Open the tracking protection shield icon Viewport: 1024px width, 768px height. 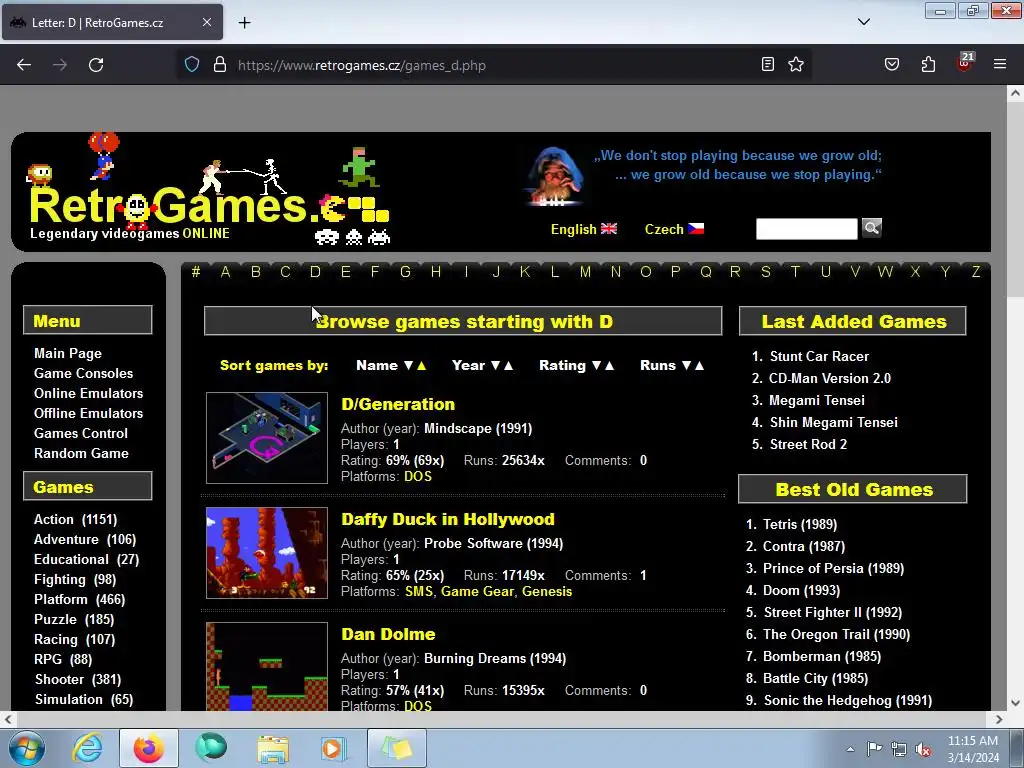click(x=191, y=65)
